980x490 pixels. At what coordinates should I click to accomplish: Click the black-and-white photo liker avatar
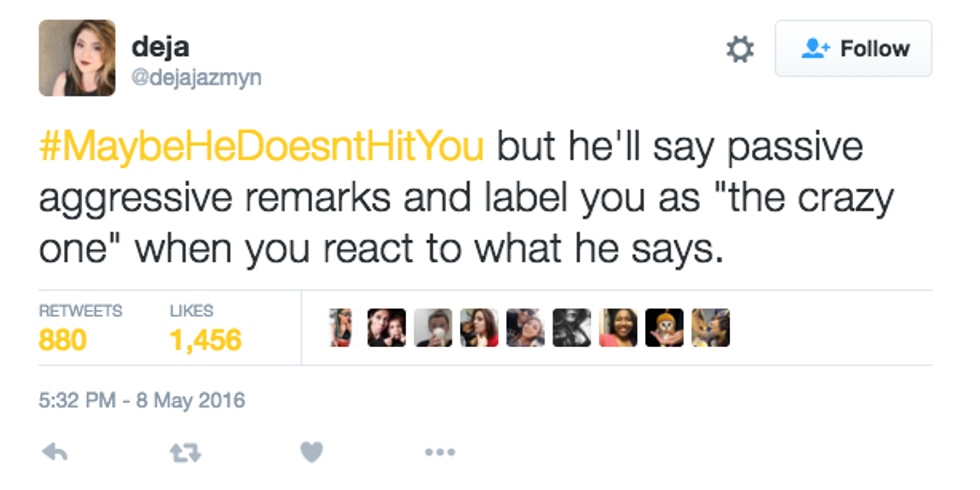point(571,327)
